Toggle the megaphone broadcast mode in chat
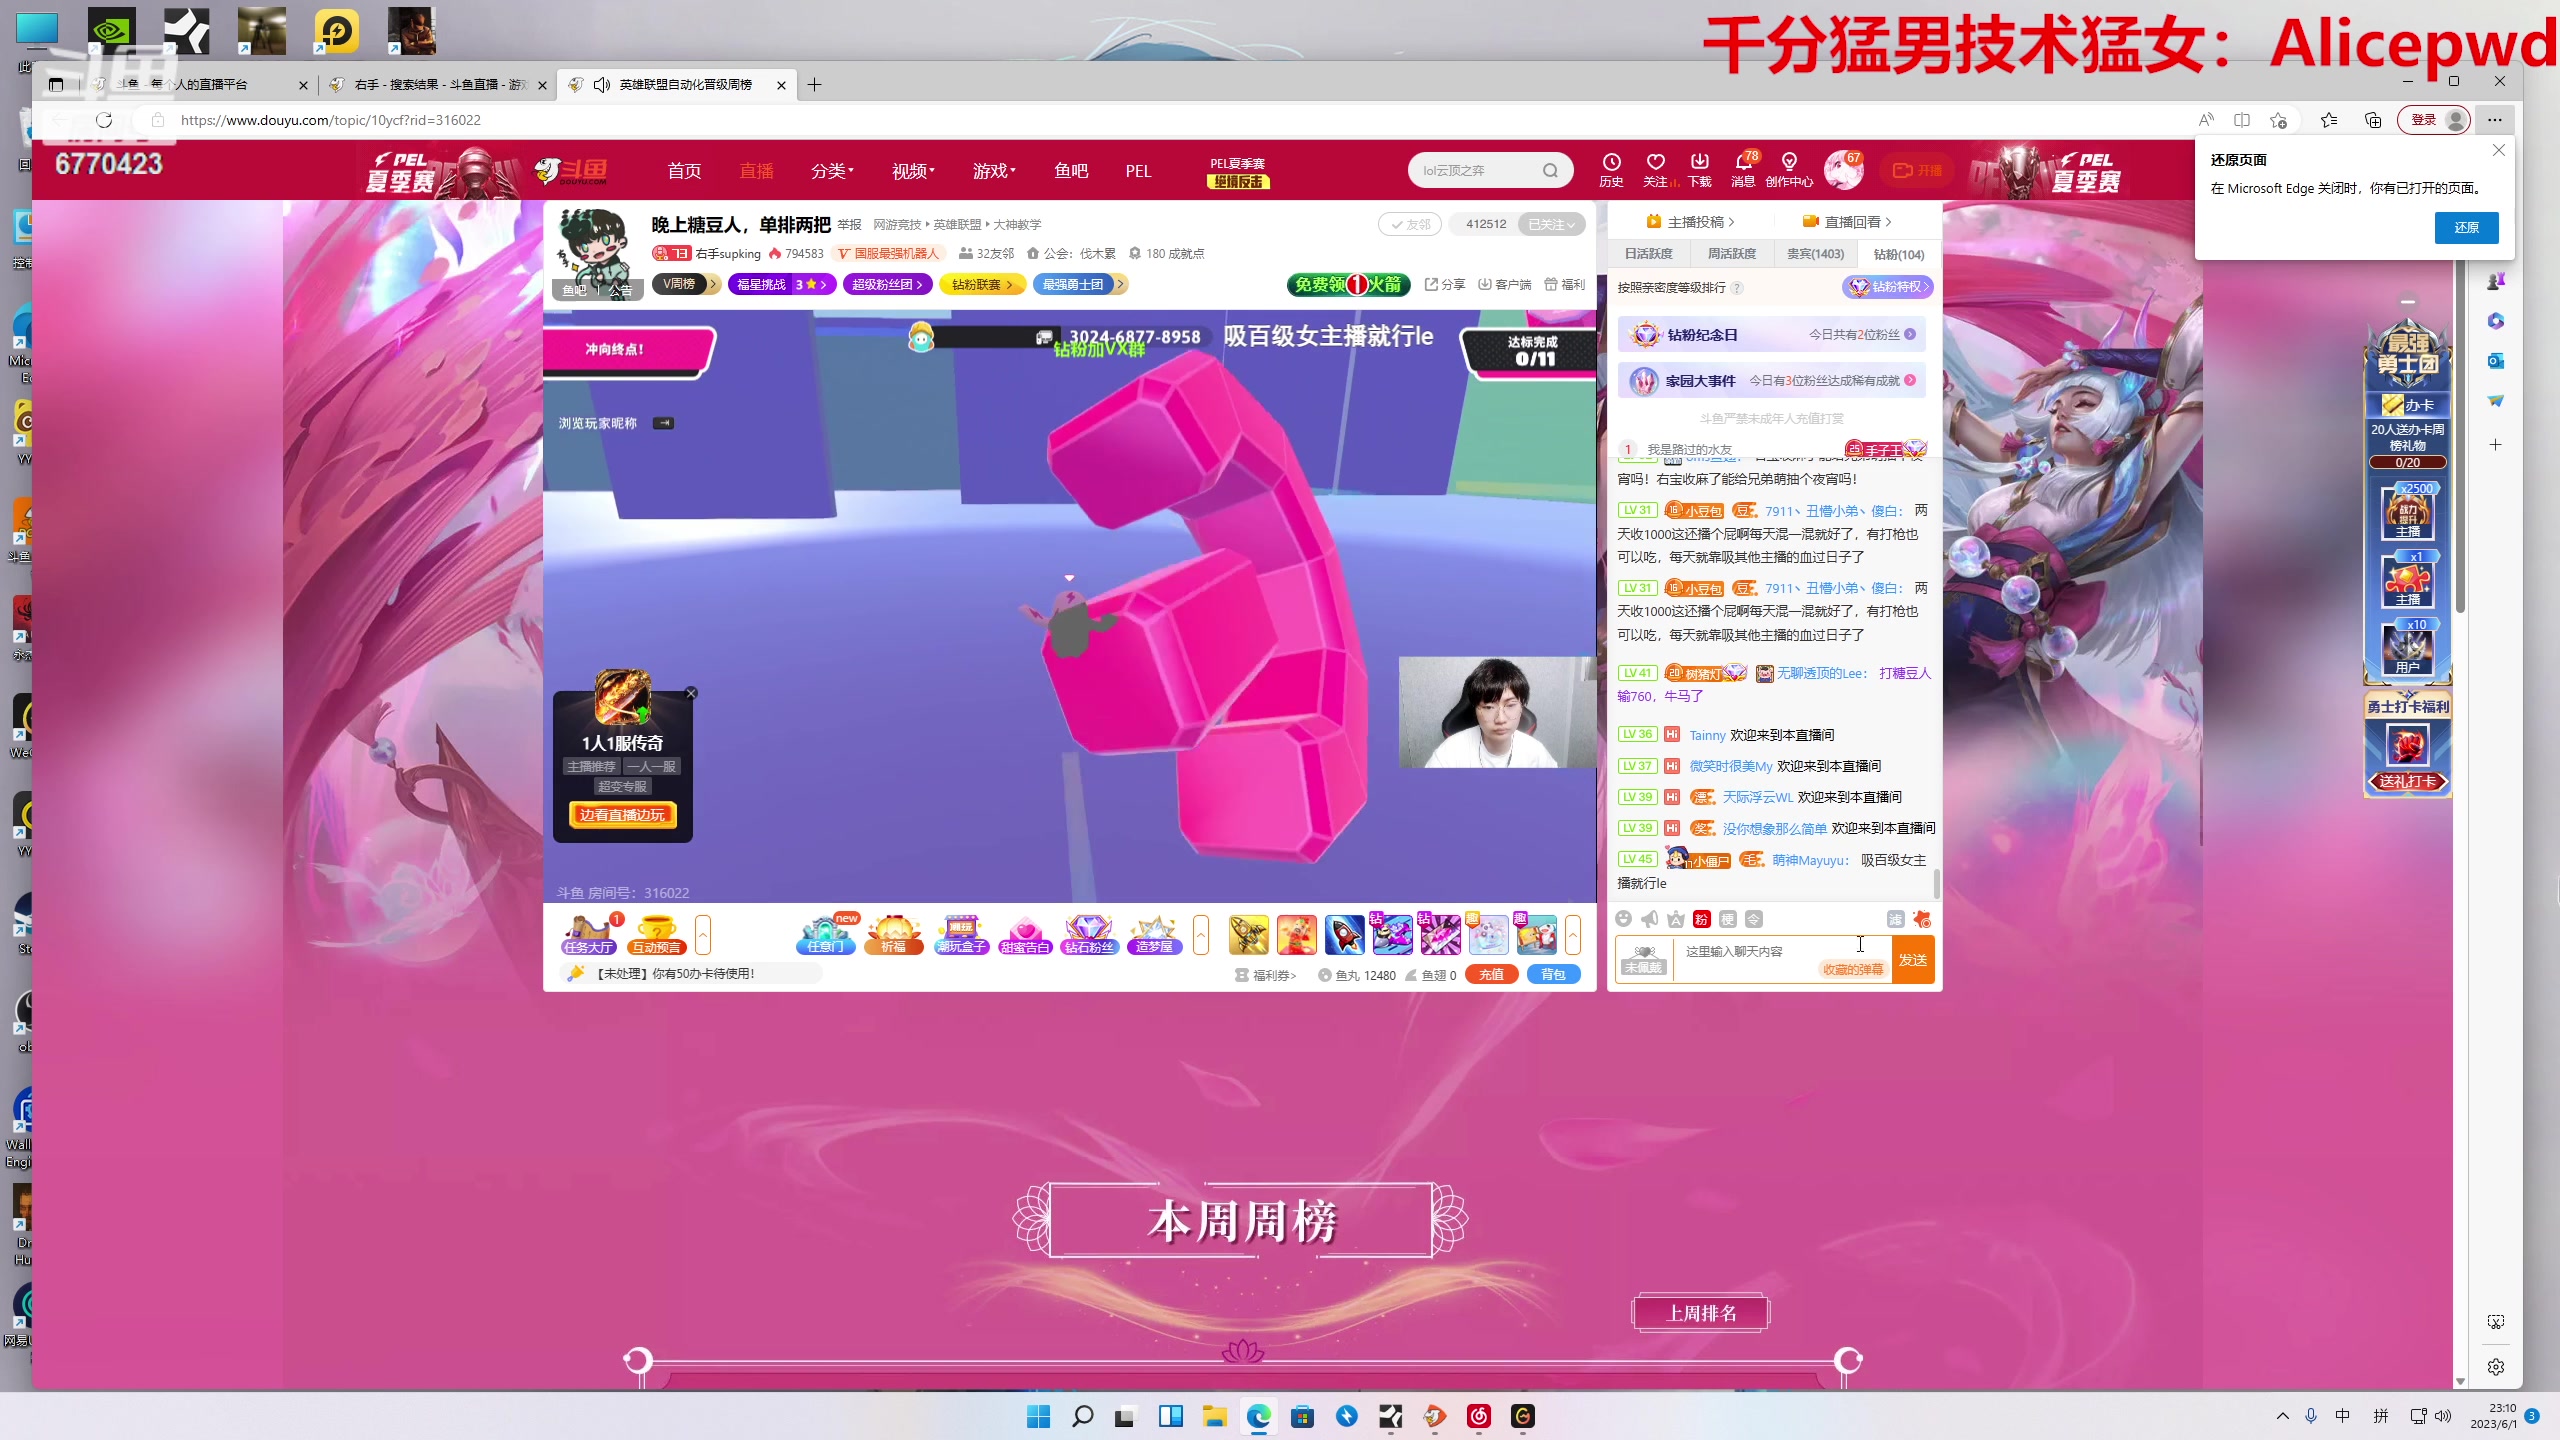Image resolution: width=2560 pixels, height=1440 pixels. 1649,919
